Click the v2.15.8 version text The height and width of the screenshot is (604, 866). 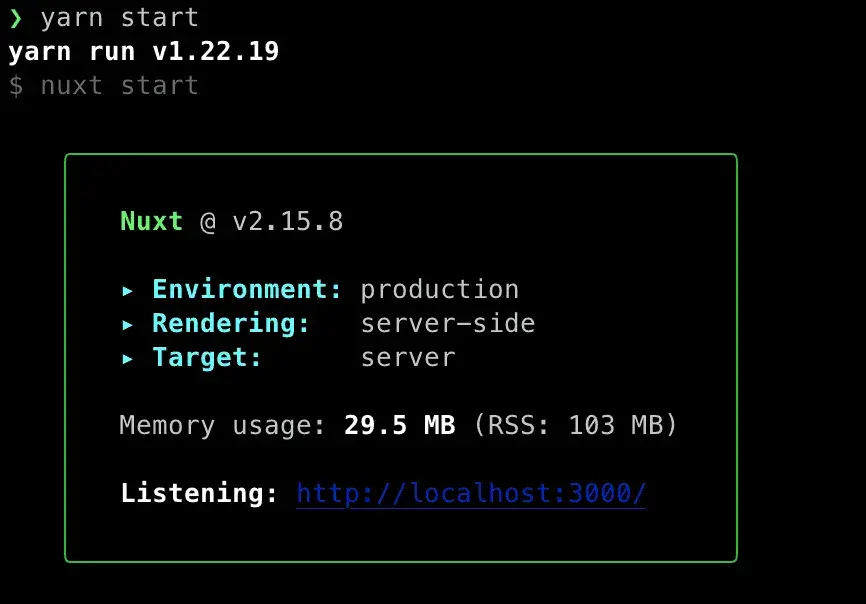[288, 222]
